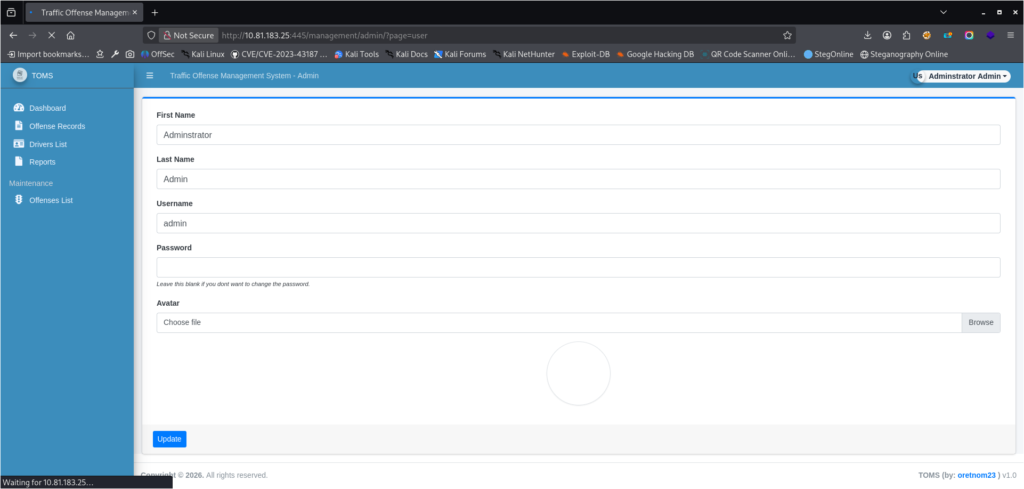The height and width of the screenshot is (489, 1024).
Task: Click the Maintenance sidebar heading
Action: point(31,183)
